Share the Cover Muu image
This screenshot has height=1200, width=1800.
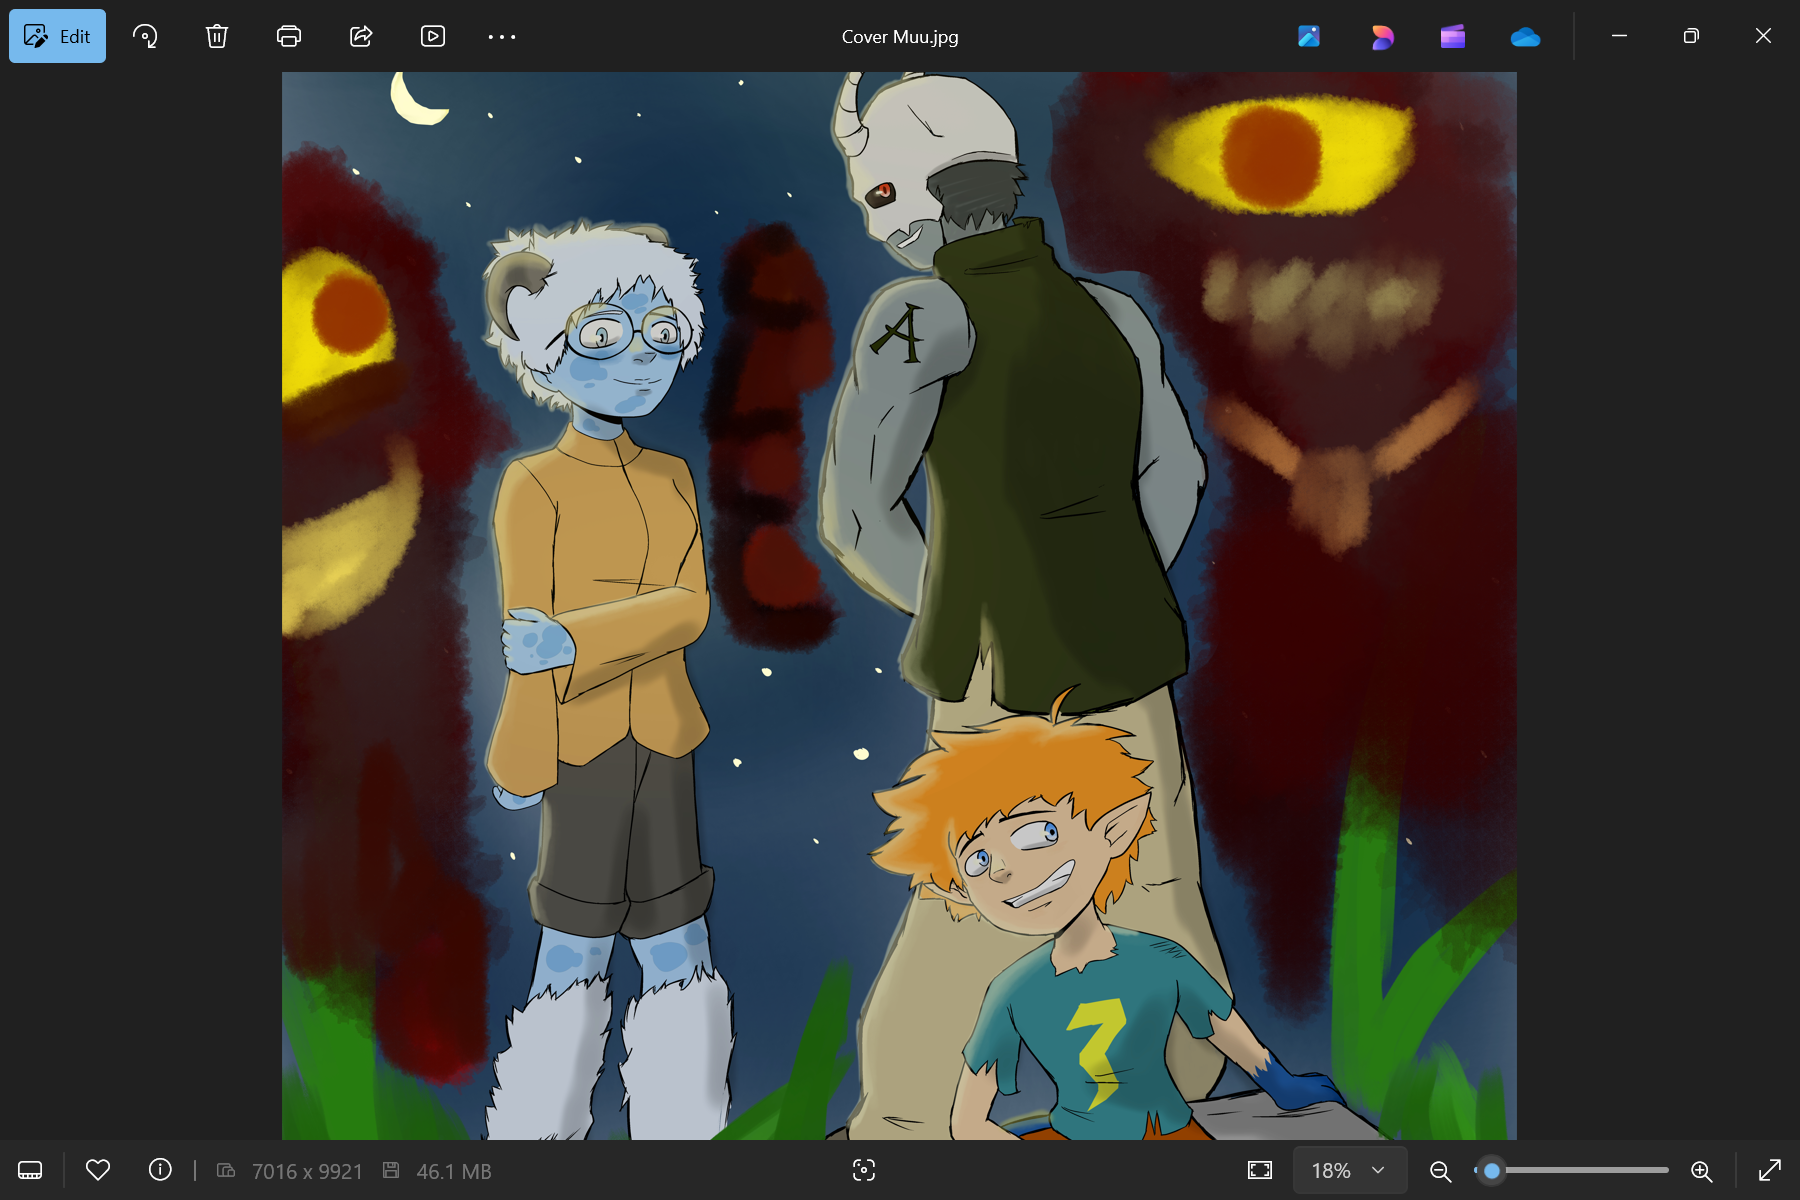click(x=361, y=37)
